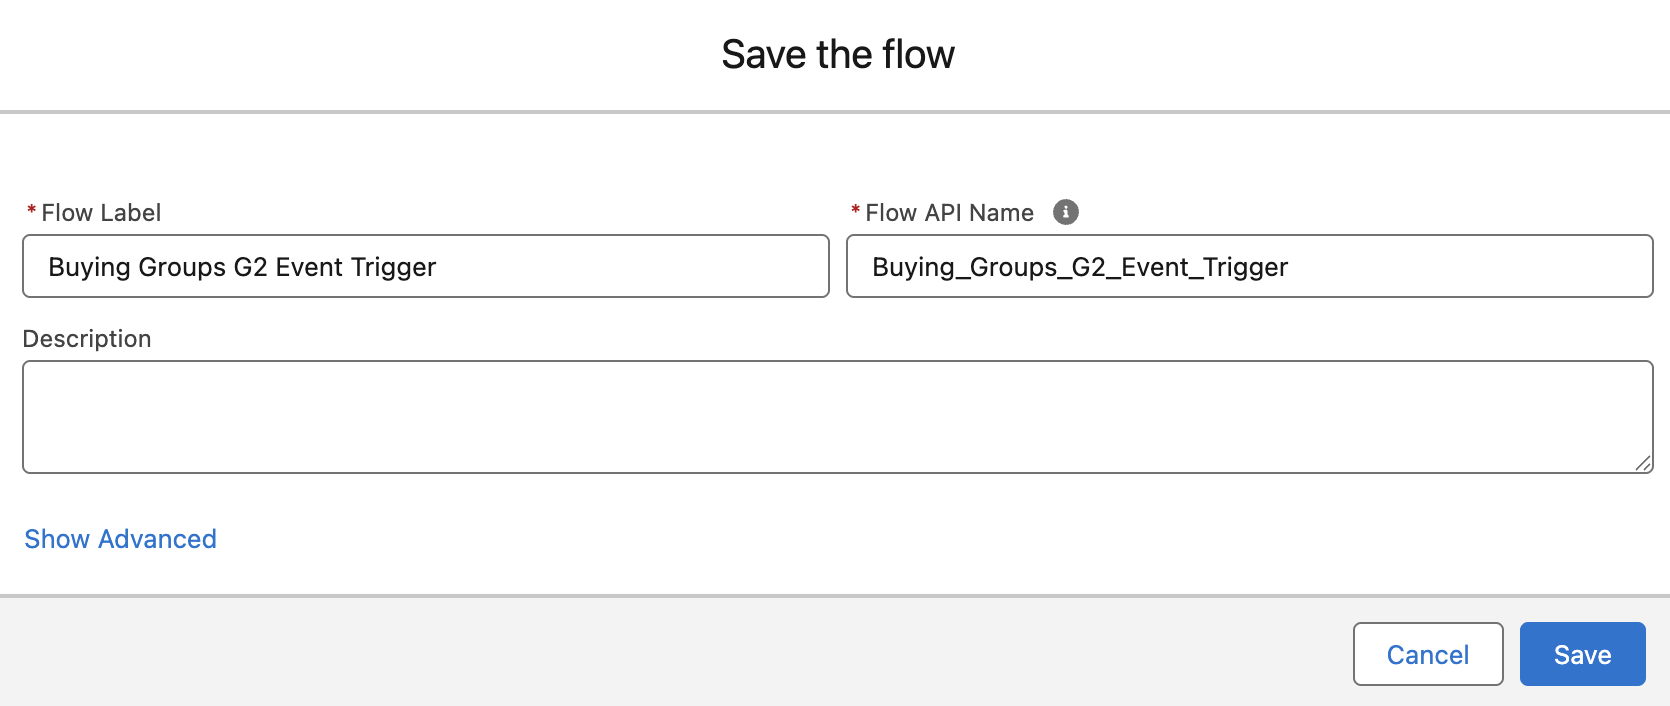Screen dimensions: 1670x706
Task: Expand the Show Advanced options
Action: point(121,539)
